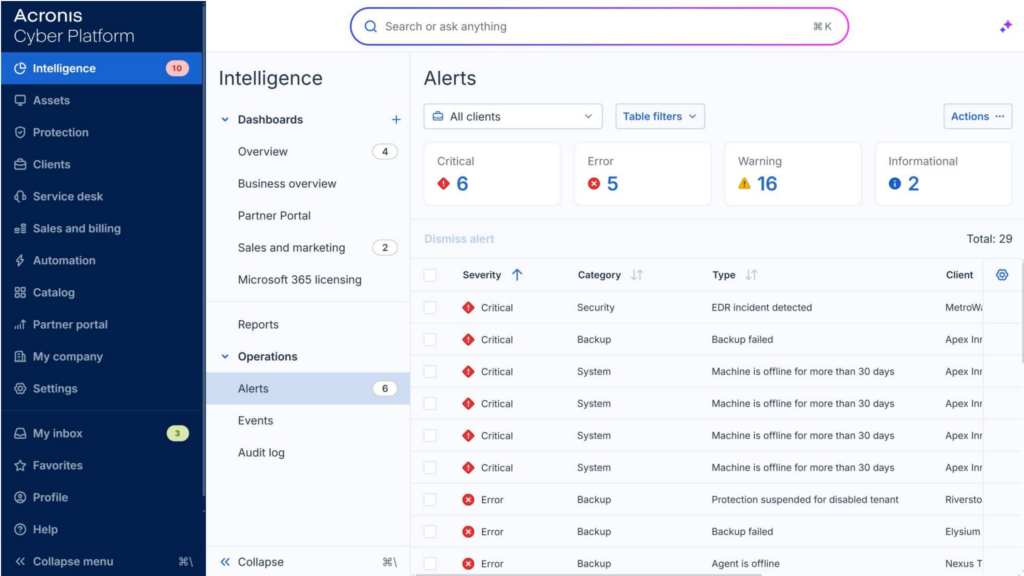Click Profile person icon
1024x576 pixels.
pyautogui.click(x=20, y=497)
